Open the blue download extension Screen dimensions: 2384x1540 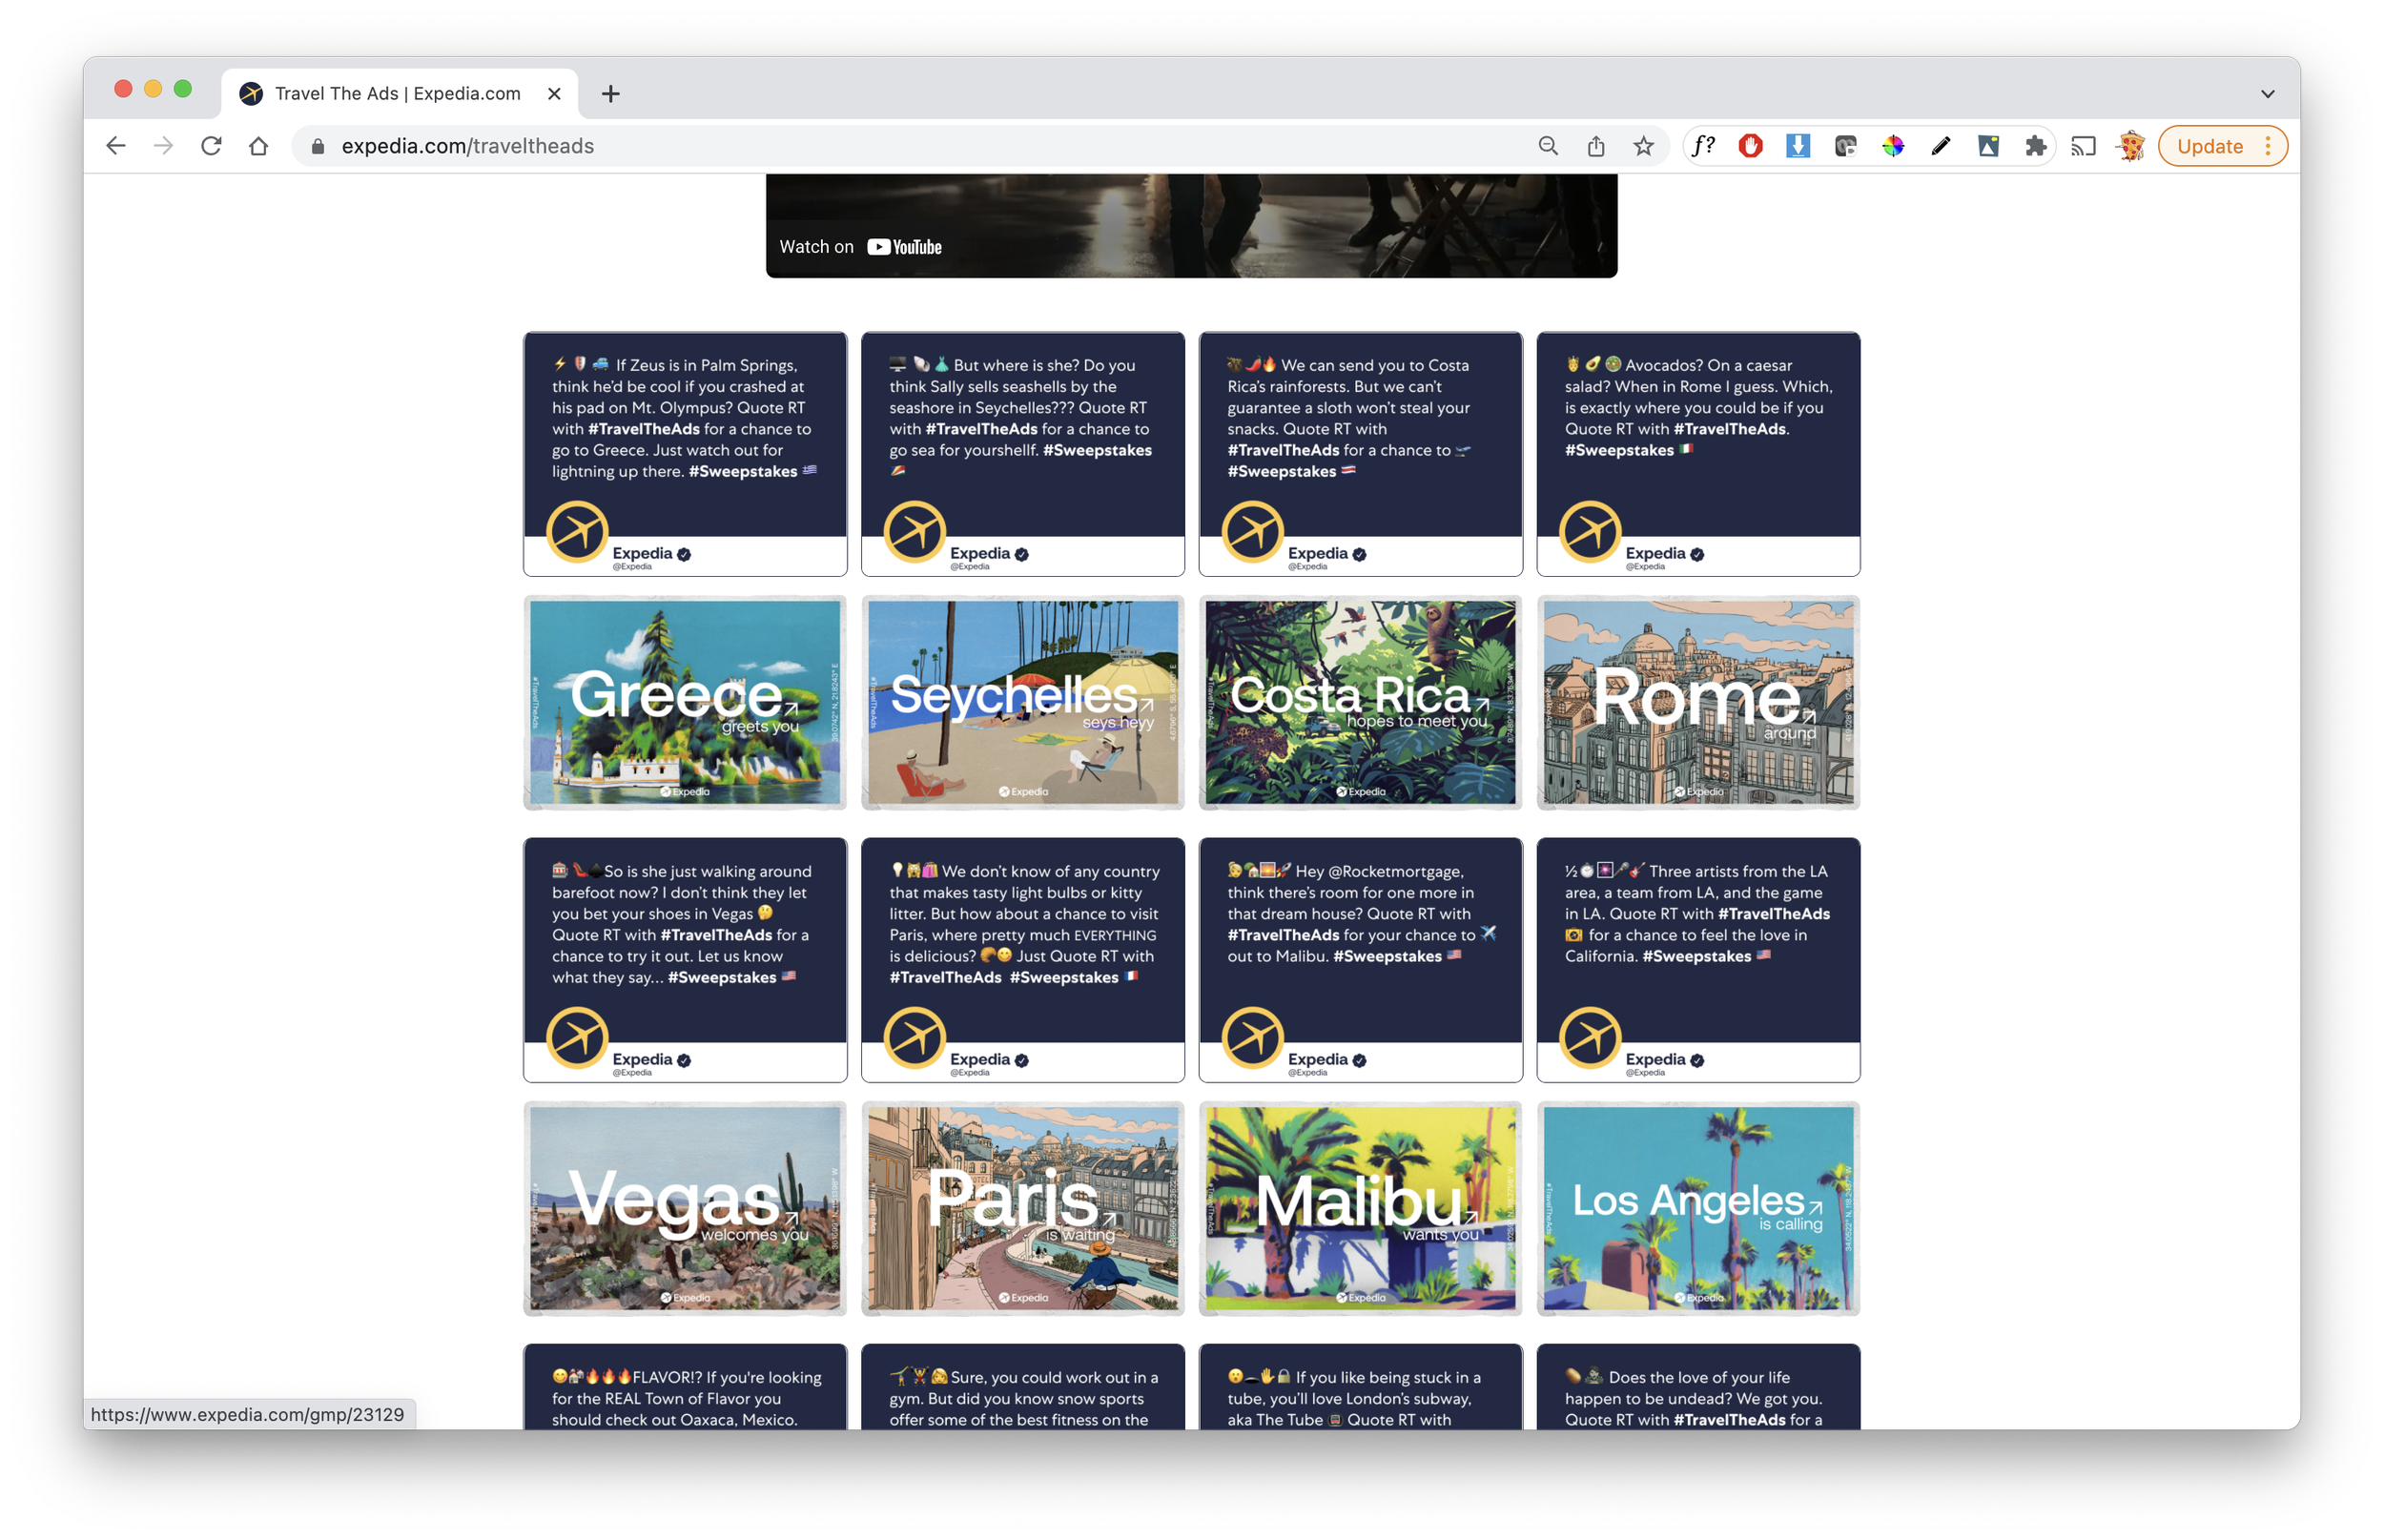1798,146
